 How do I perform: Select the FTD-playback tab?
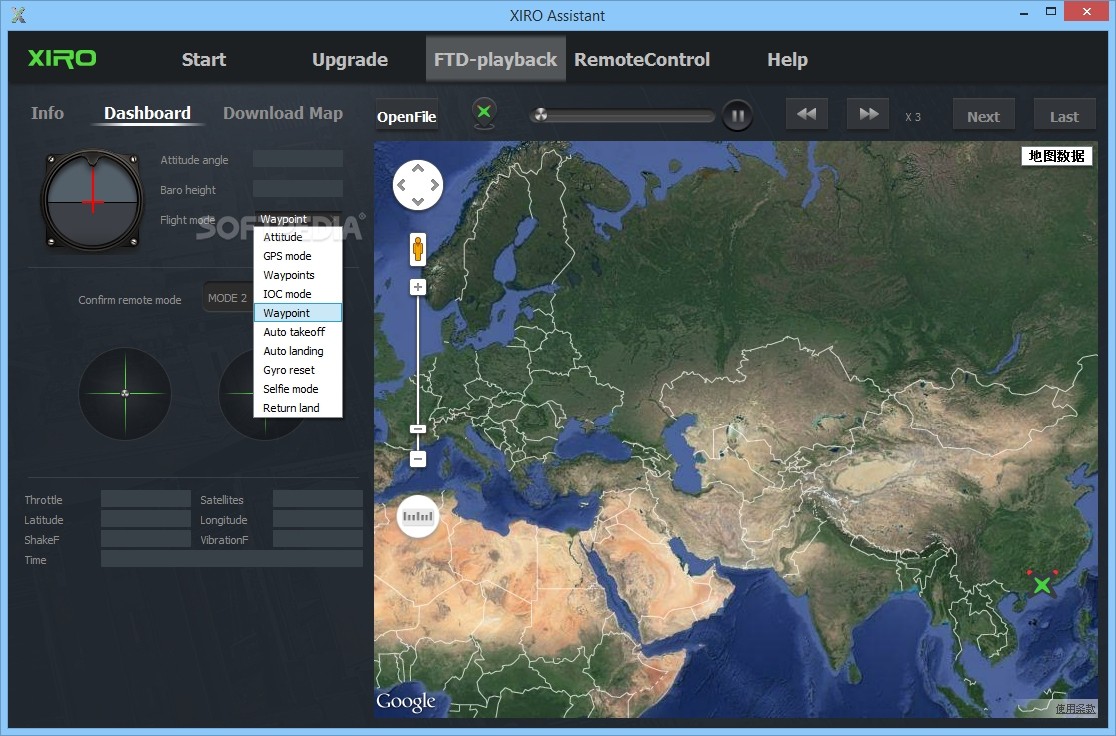tap(495, 60)
